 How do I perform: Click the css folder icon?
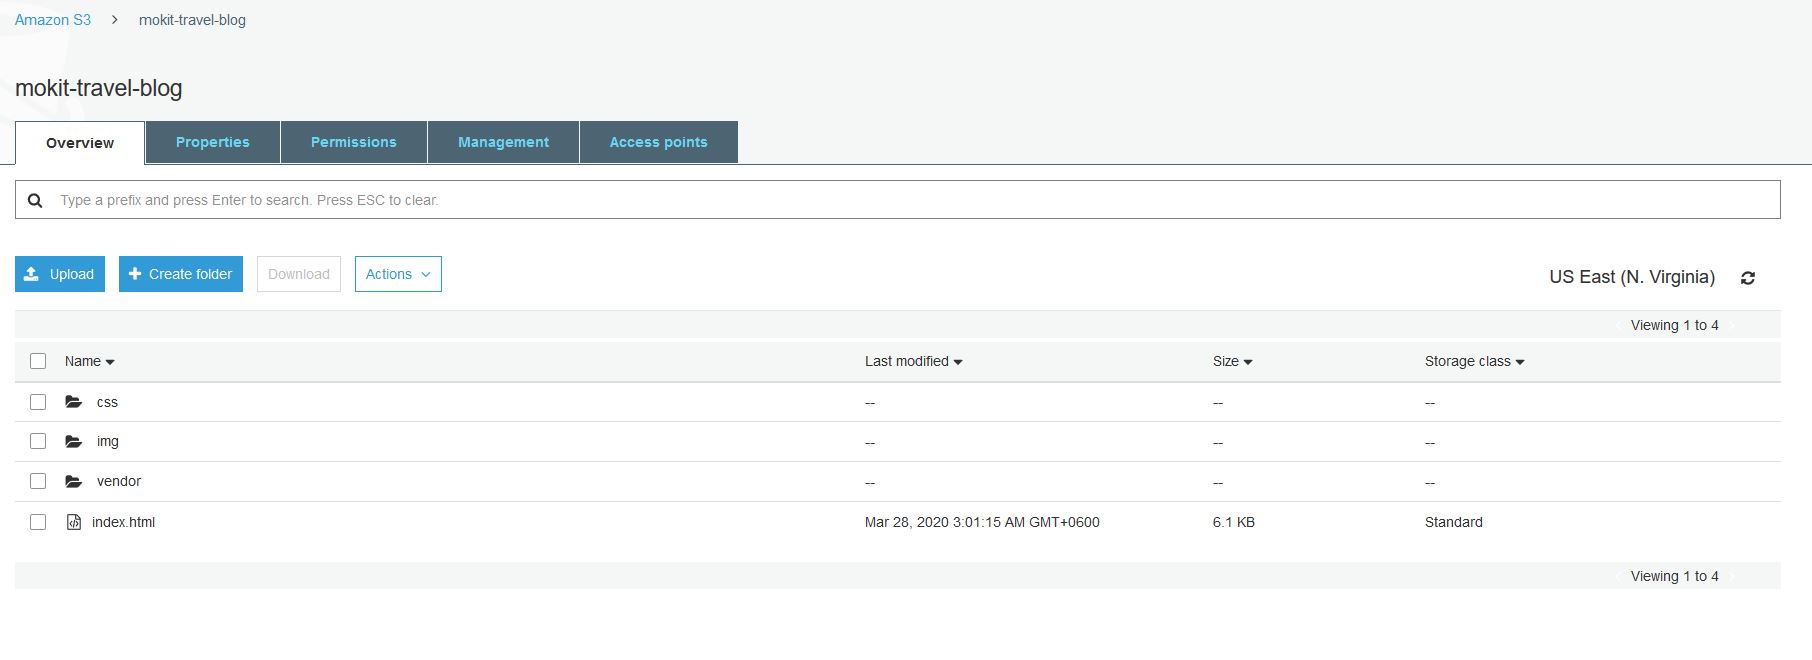(74, 402)
